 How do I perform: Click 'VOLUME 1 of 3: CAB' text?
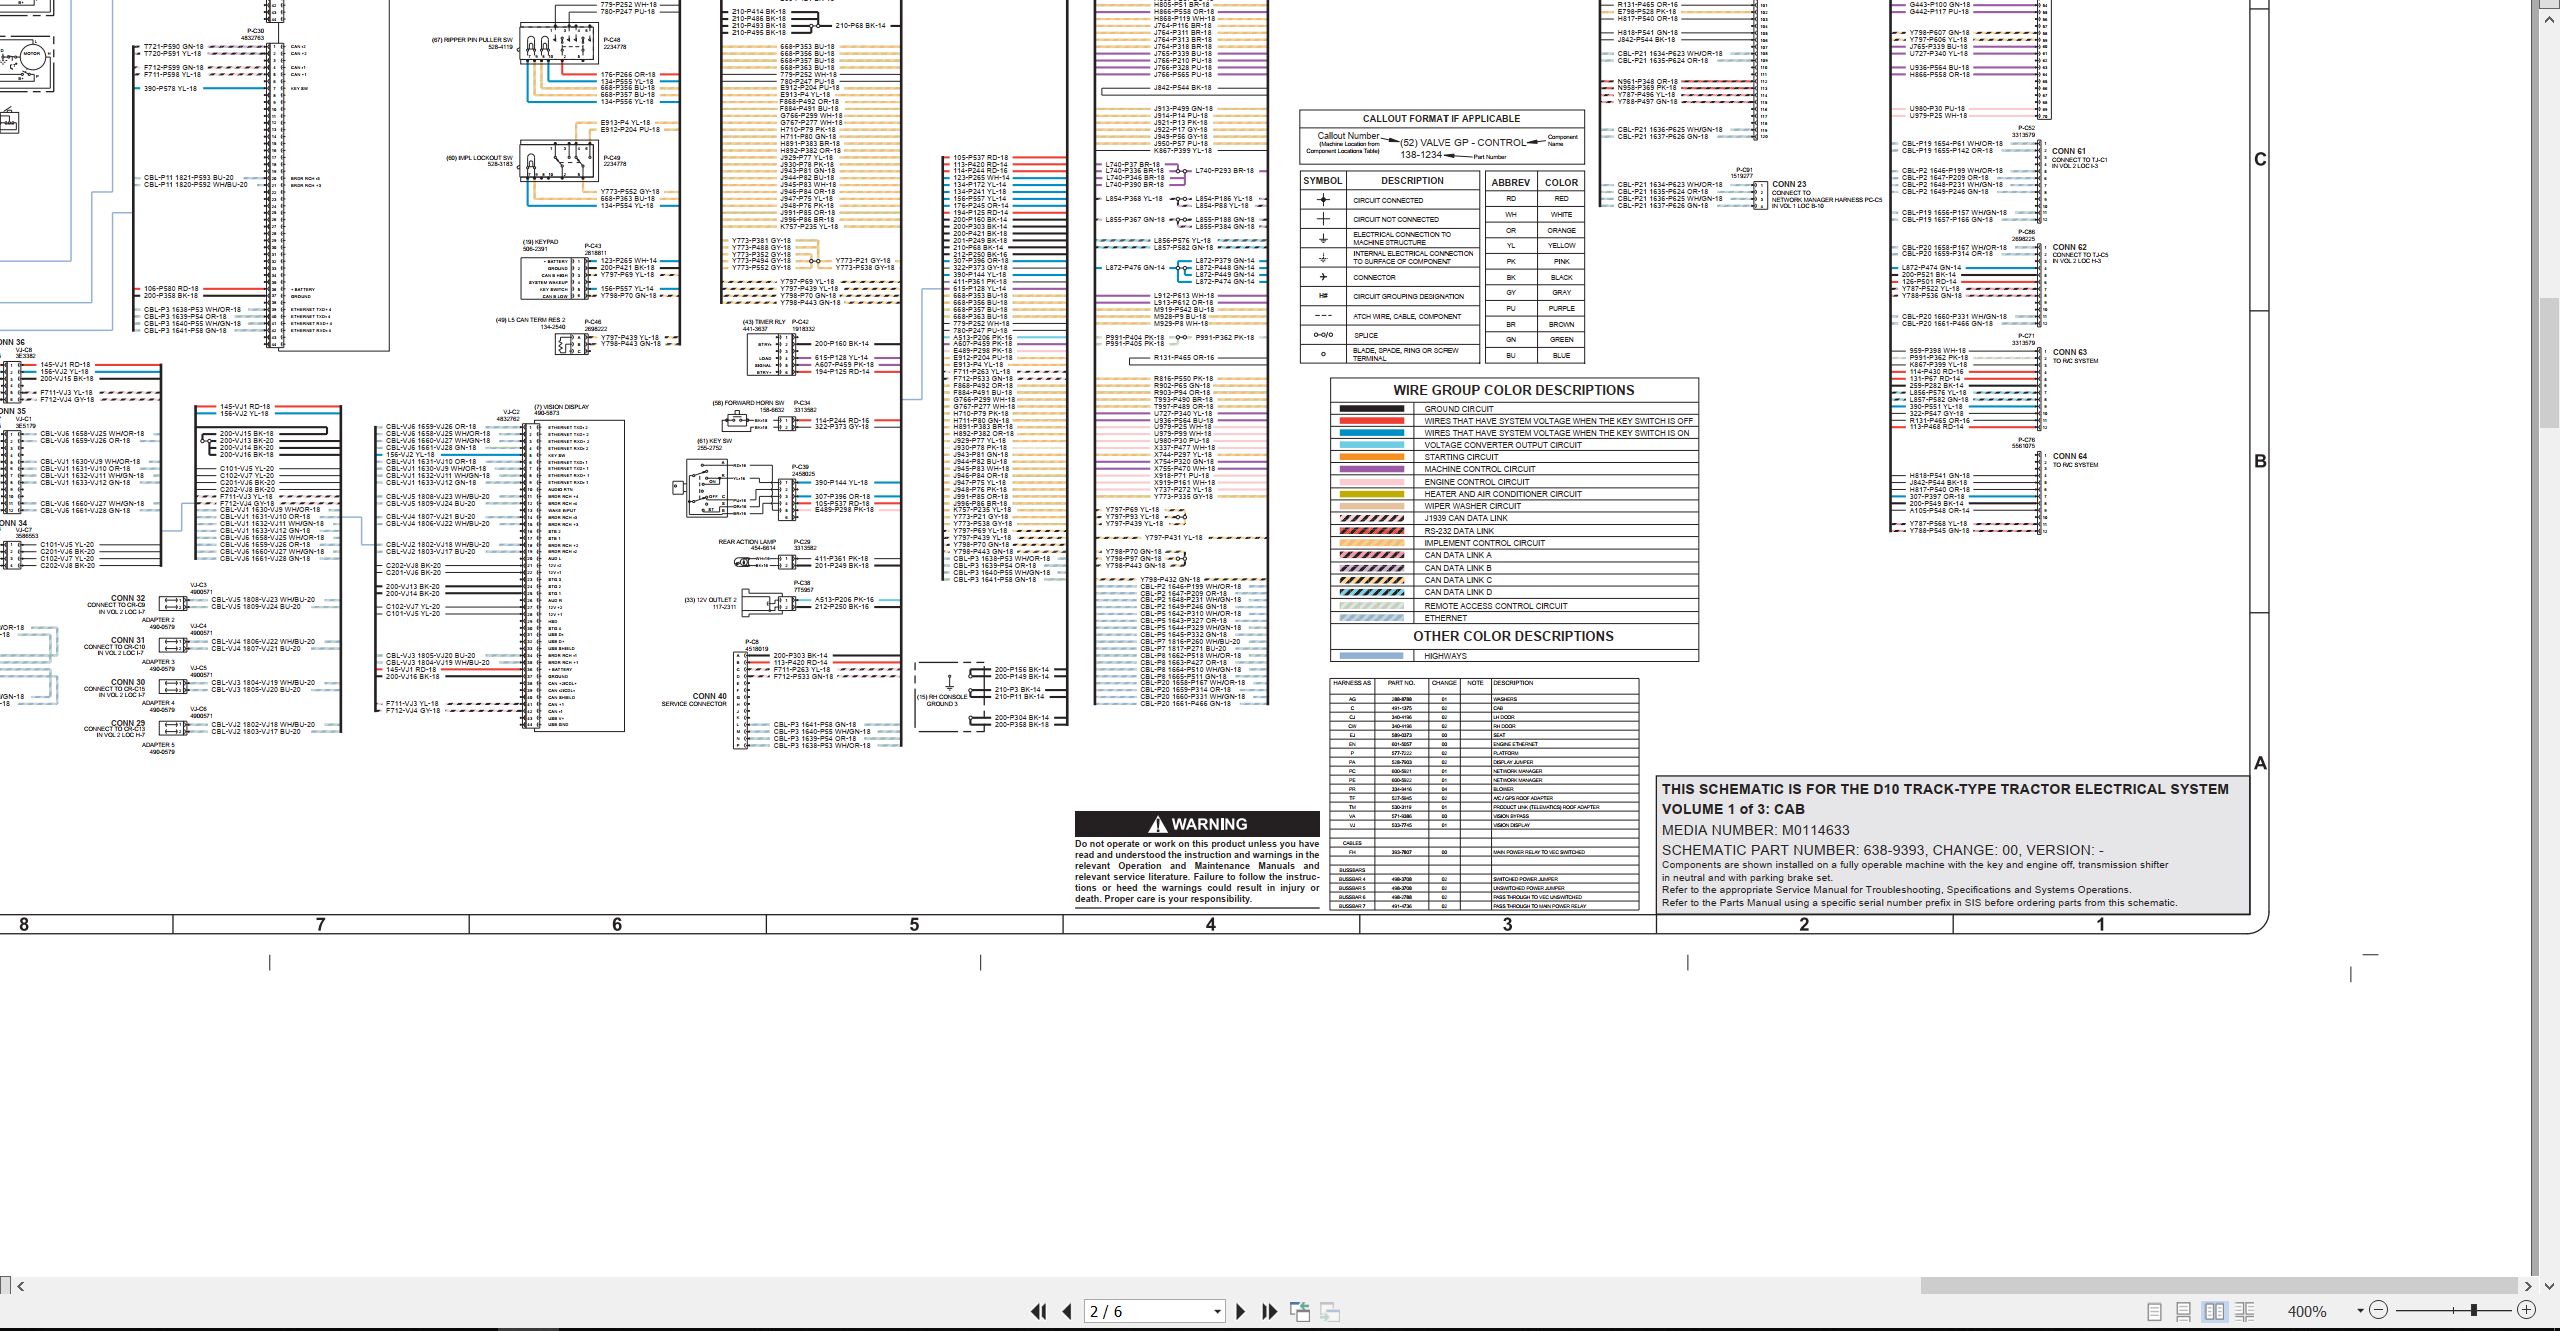(1733, 809)
